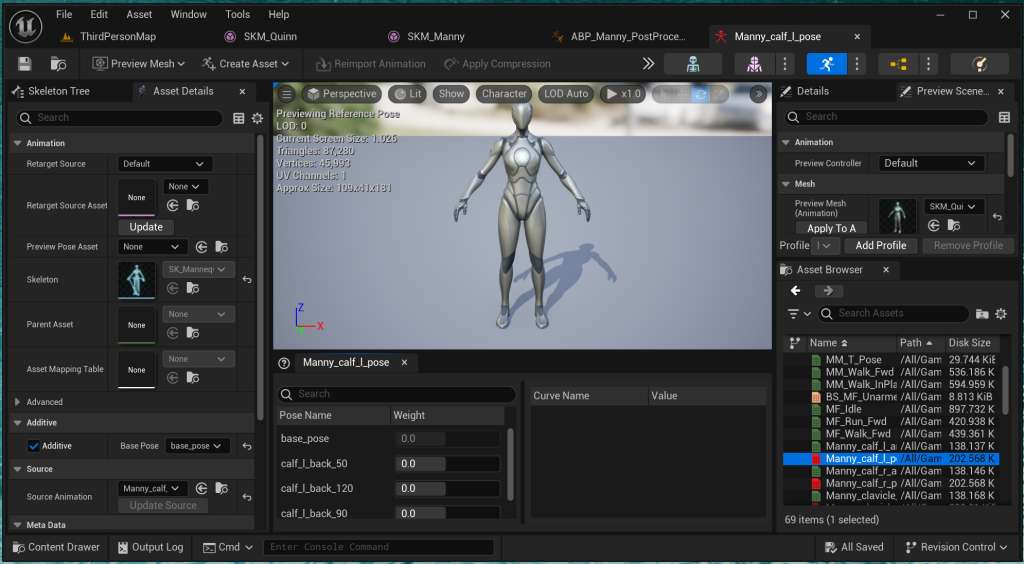Open Preview Scene details grid icon
Viewport: 1024px width, 564px height.
[1004, 118]
